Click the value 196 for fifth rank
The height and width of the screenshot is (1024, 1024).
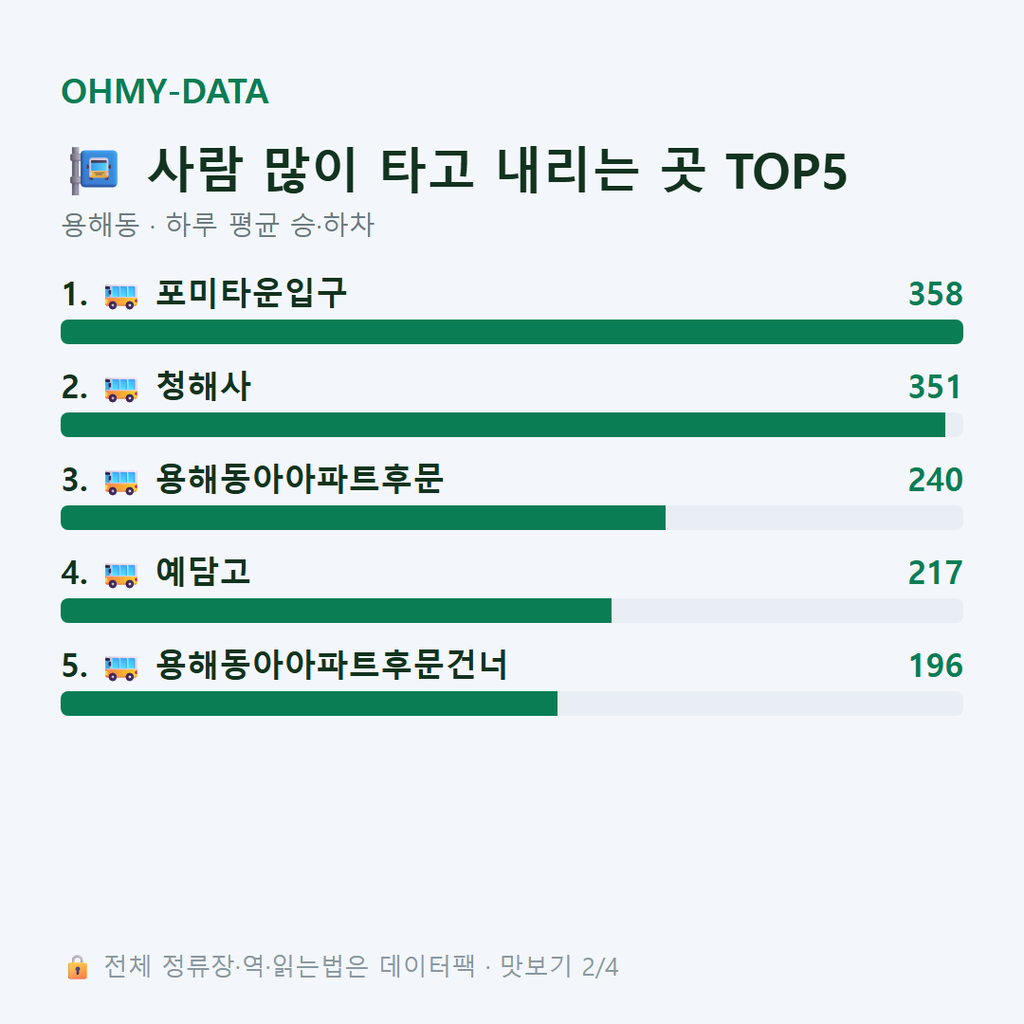tap(935, 665)
